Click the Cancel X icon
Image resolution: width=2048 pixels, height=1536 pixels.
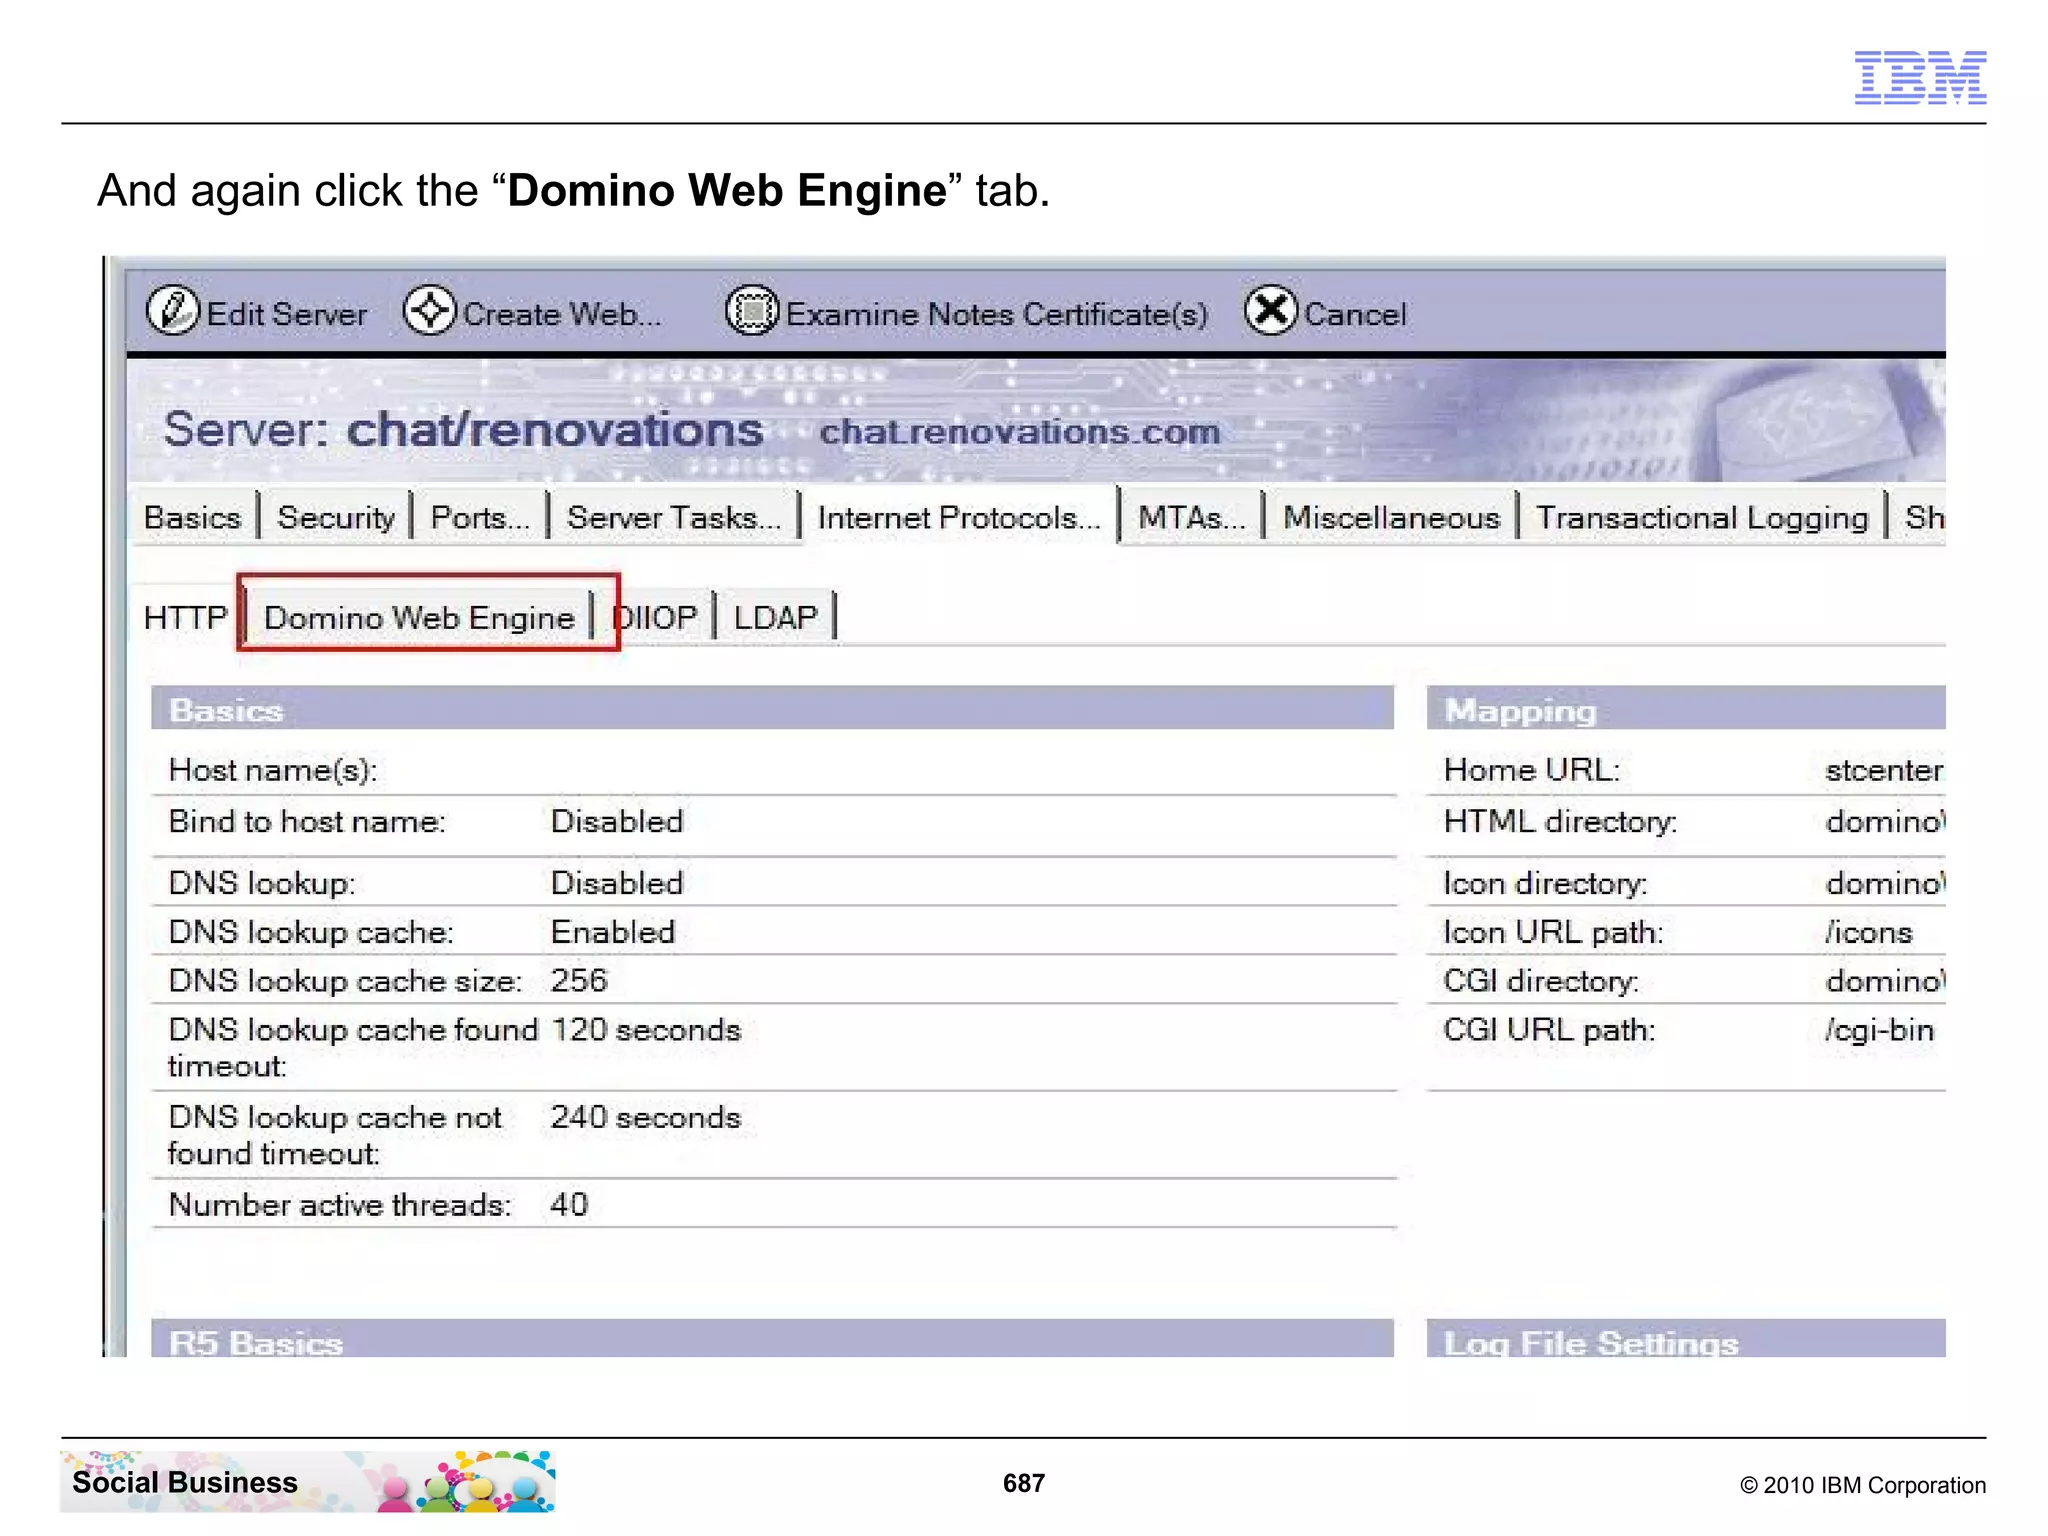click(1271, 311)
